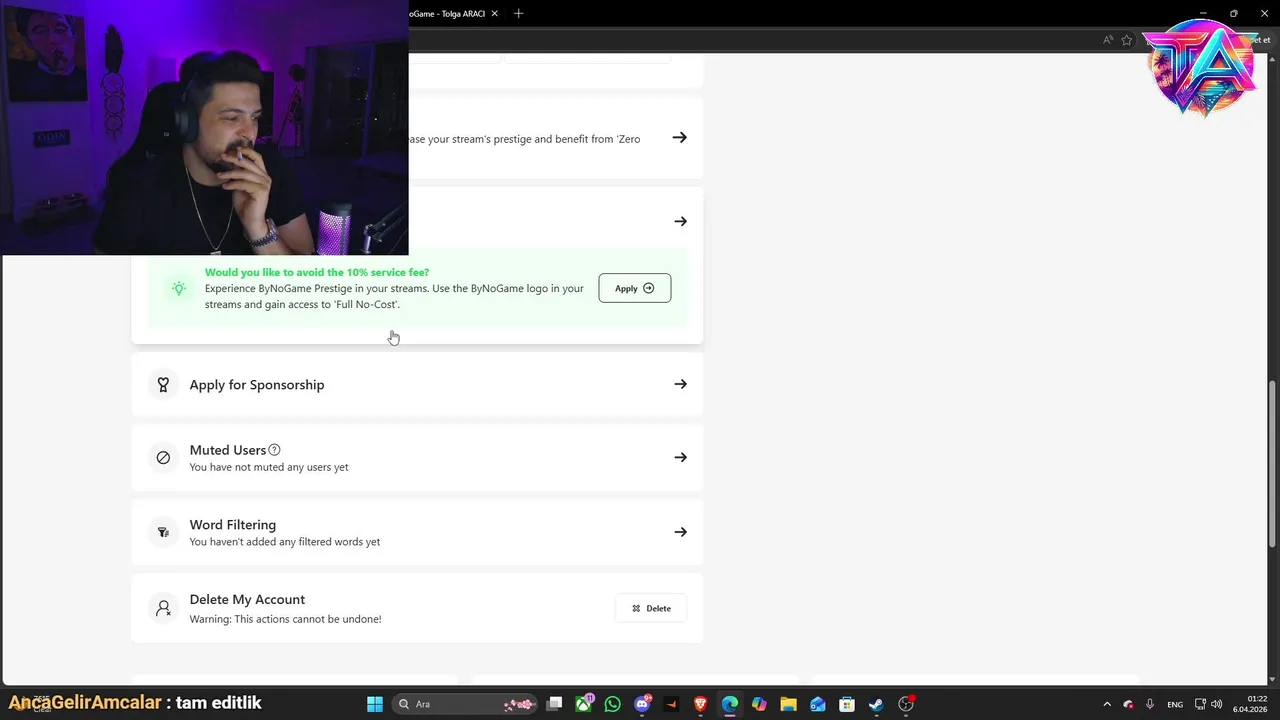
Task: Open the clock and date panel
Action: 1252,704
